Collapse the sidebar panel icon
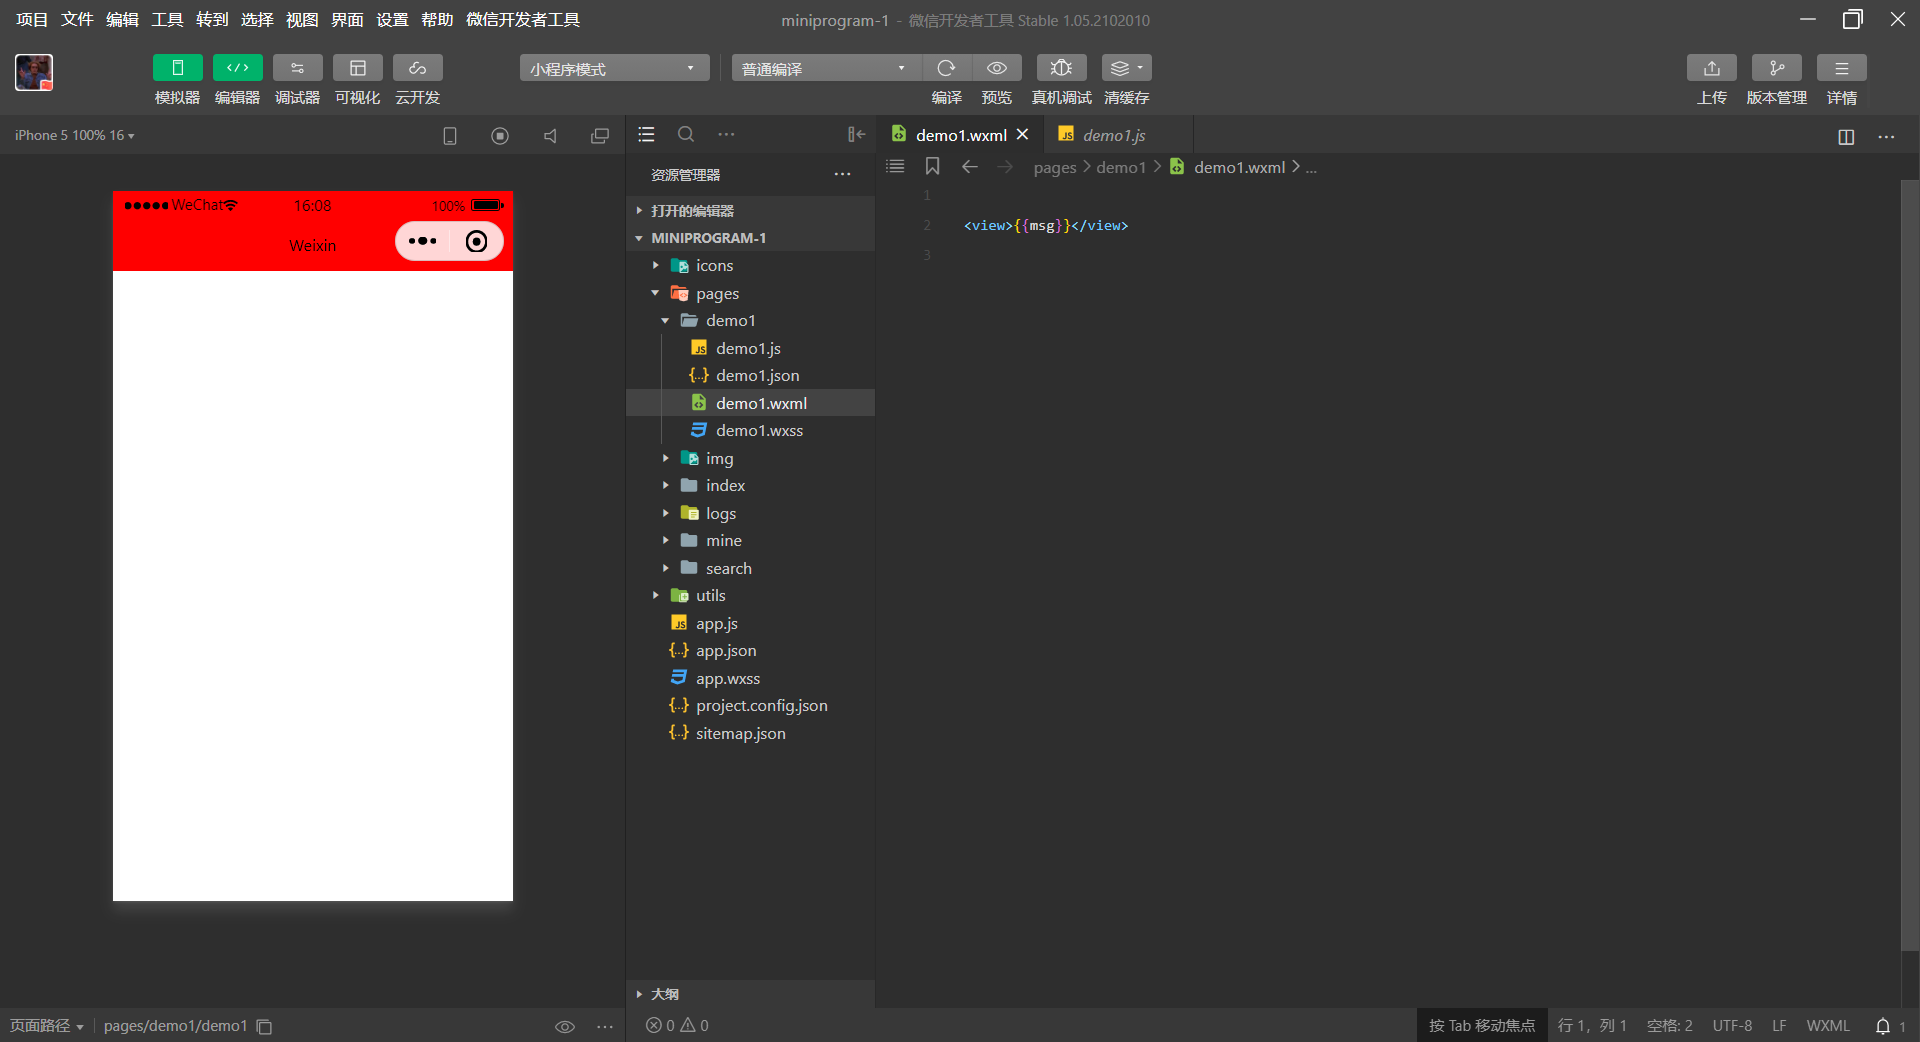This screenshot has height=1042, width=1920. (856, 134)
